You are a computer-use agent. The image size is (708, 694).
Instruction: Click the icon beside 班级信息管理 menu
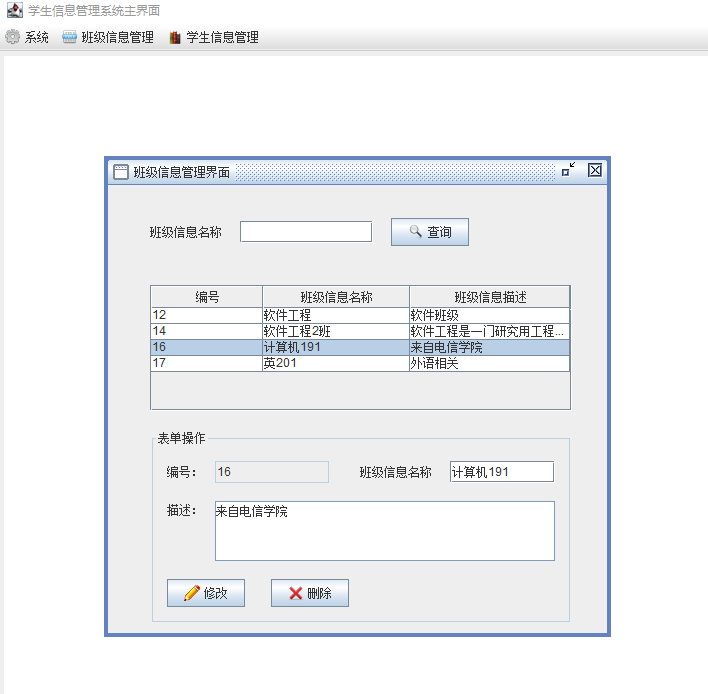[69, 37]
